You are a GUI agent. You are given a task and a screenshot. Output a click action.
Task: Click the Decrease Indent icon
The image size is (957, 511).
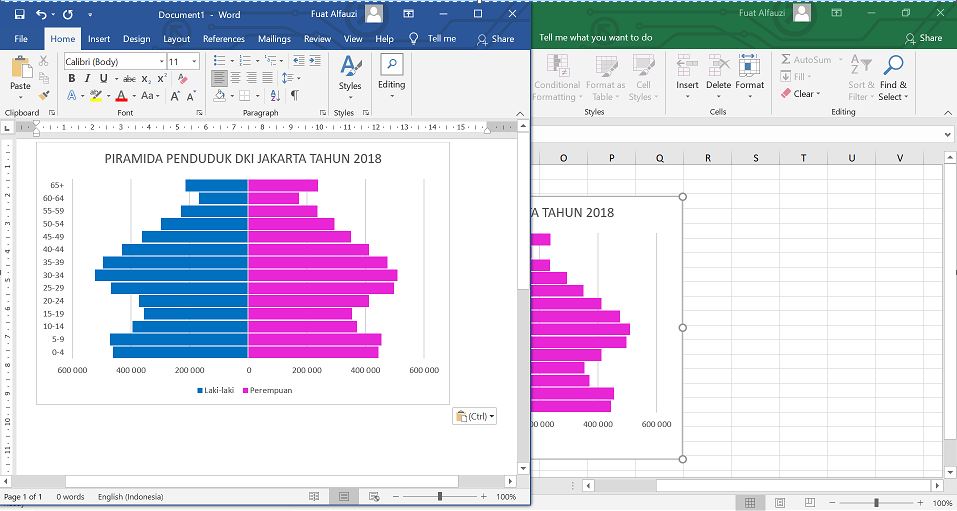point(298,60)
